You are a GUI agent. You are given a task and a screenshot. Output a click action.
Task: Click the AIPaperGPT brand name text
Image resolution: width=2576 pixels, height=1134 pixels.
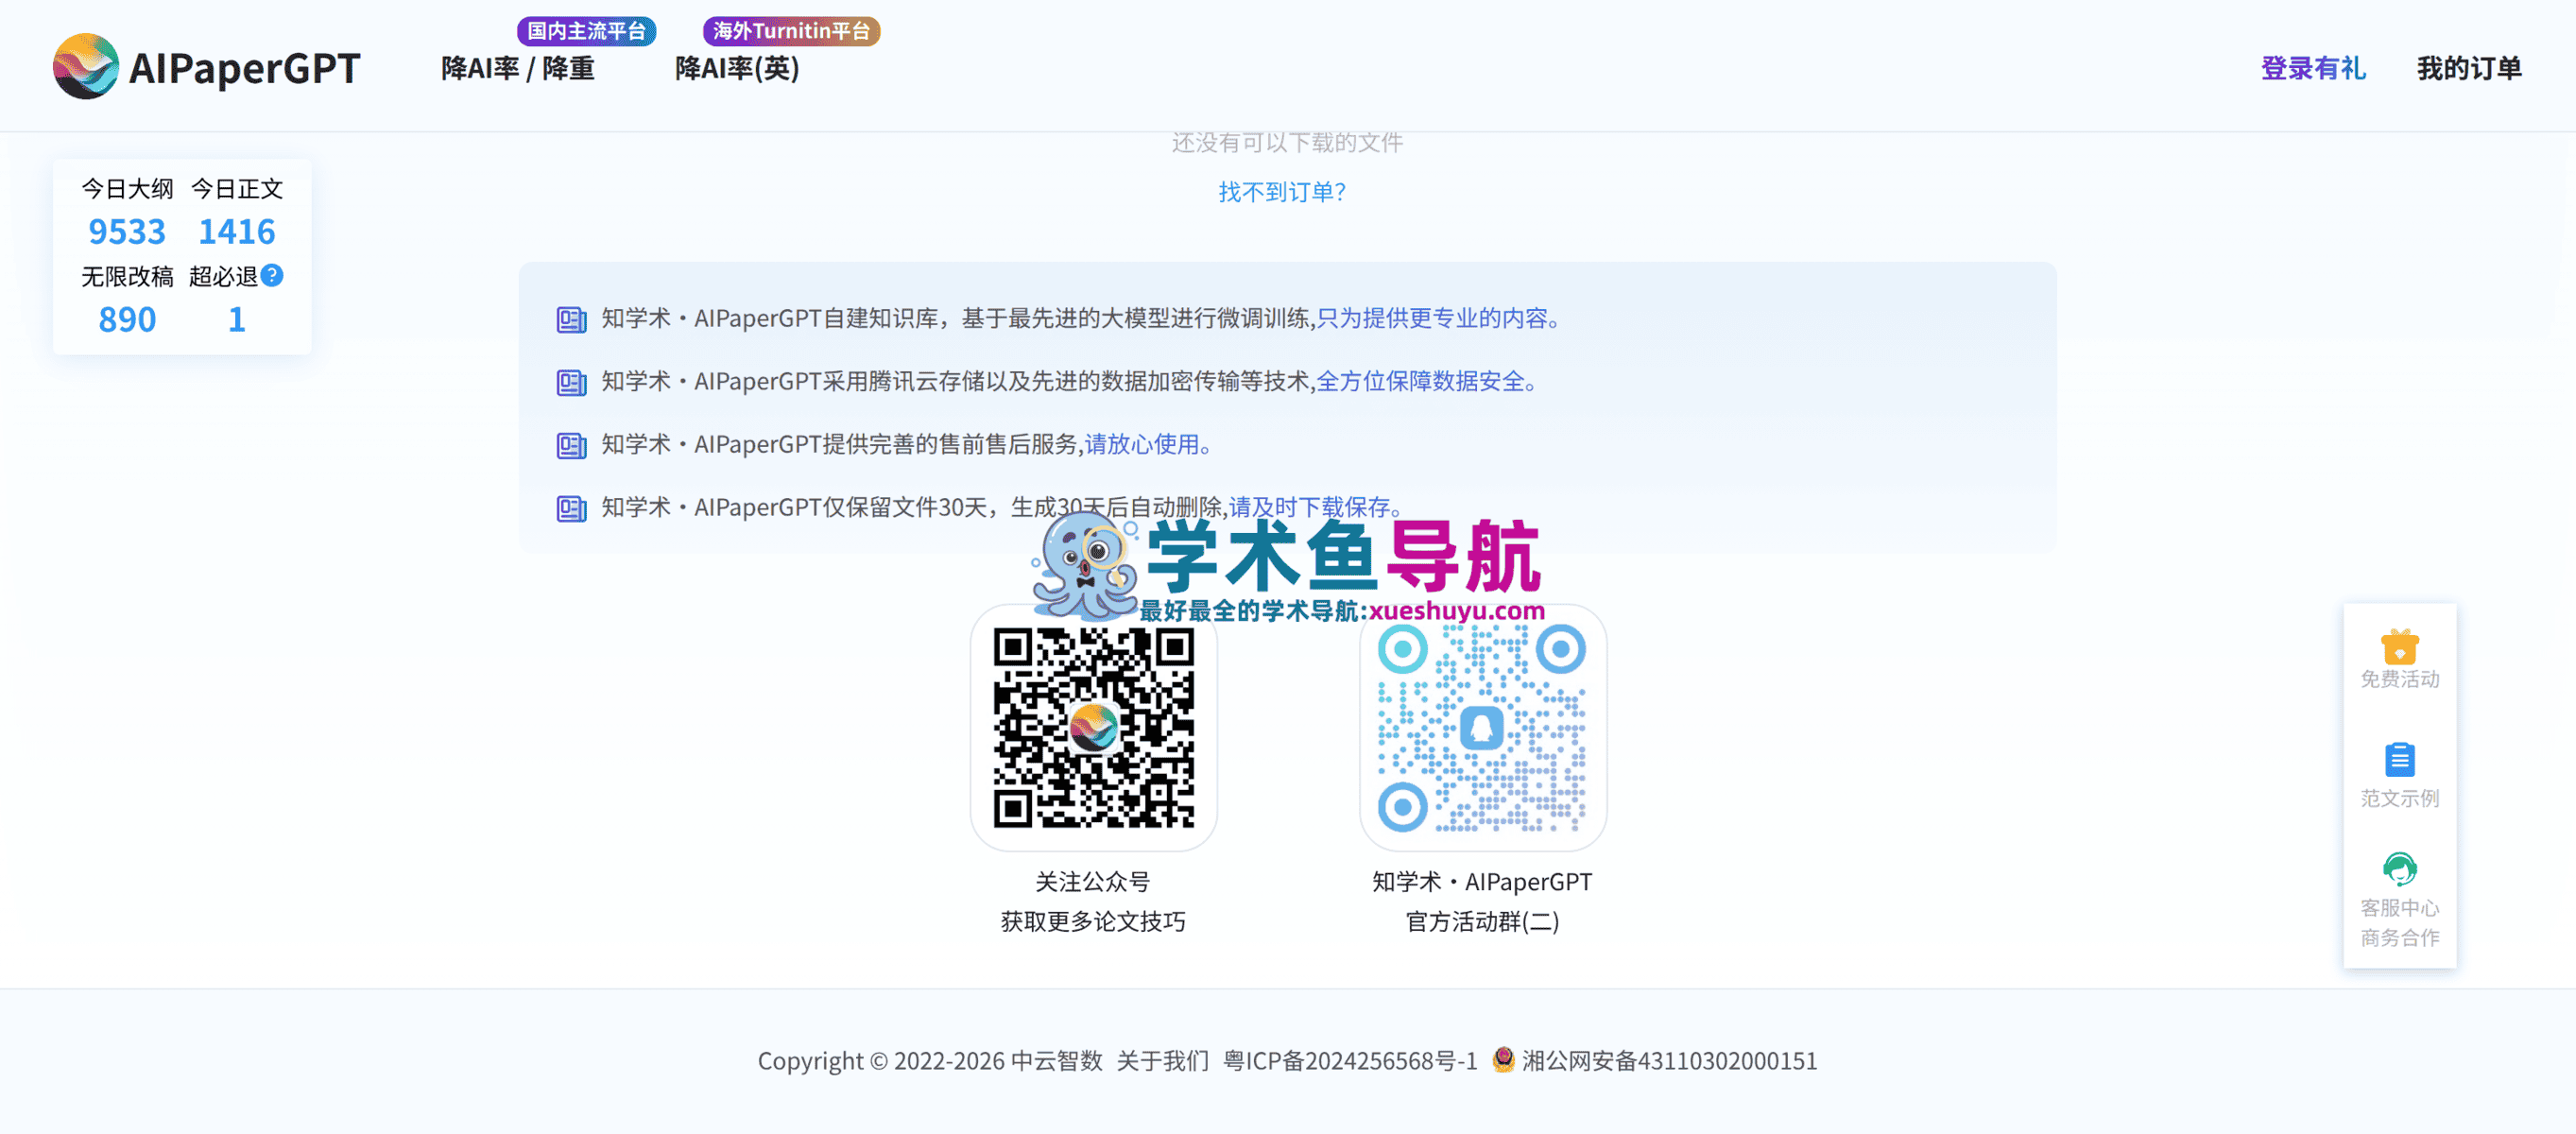click(x=244, y=68)
